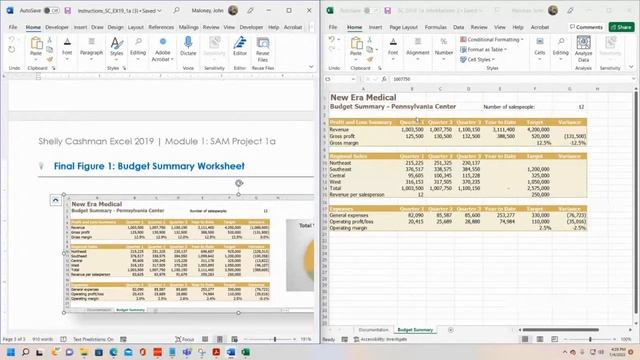The height and width of the screenshot is (360, 640).
Task: Click Undo in Word ribbon
Action: [x=11, y=40]
